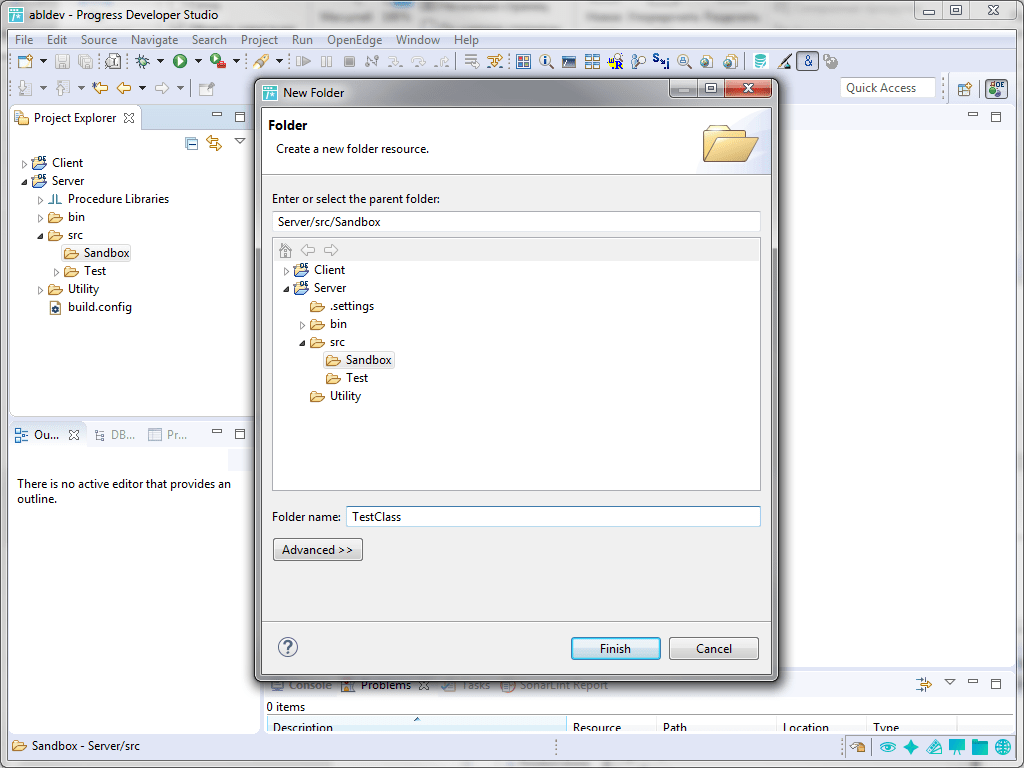The image size is (1024, 768).
Task: Click the dark console window toolbar icon
Action: point(569,61)
